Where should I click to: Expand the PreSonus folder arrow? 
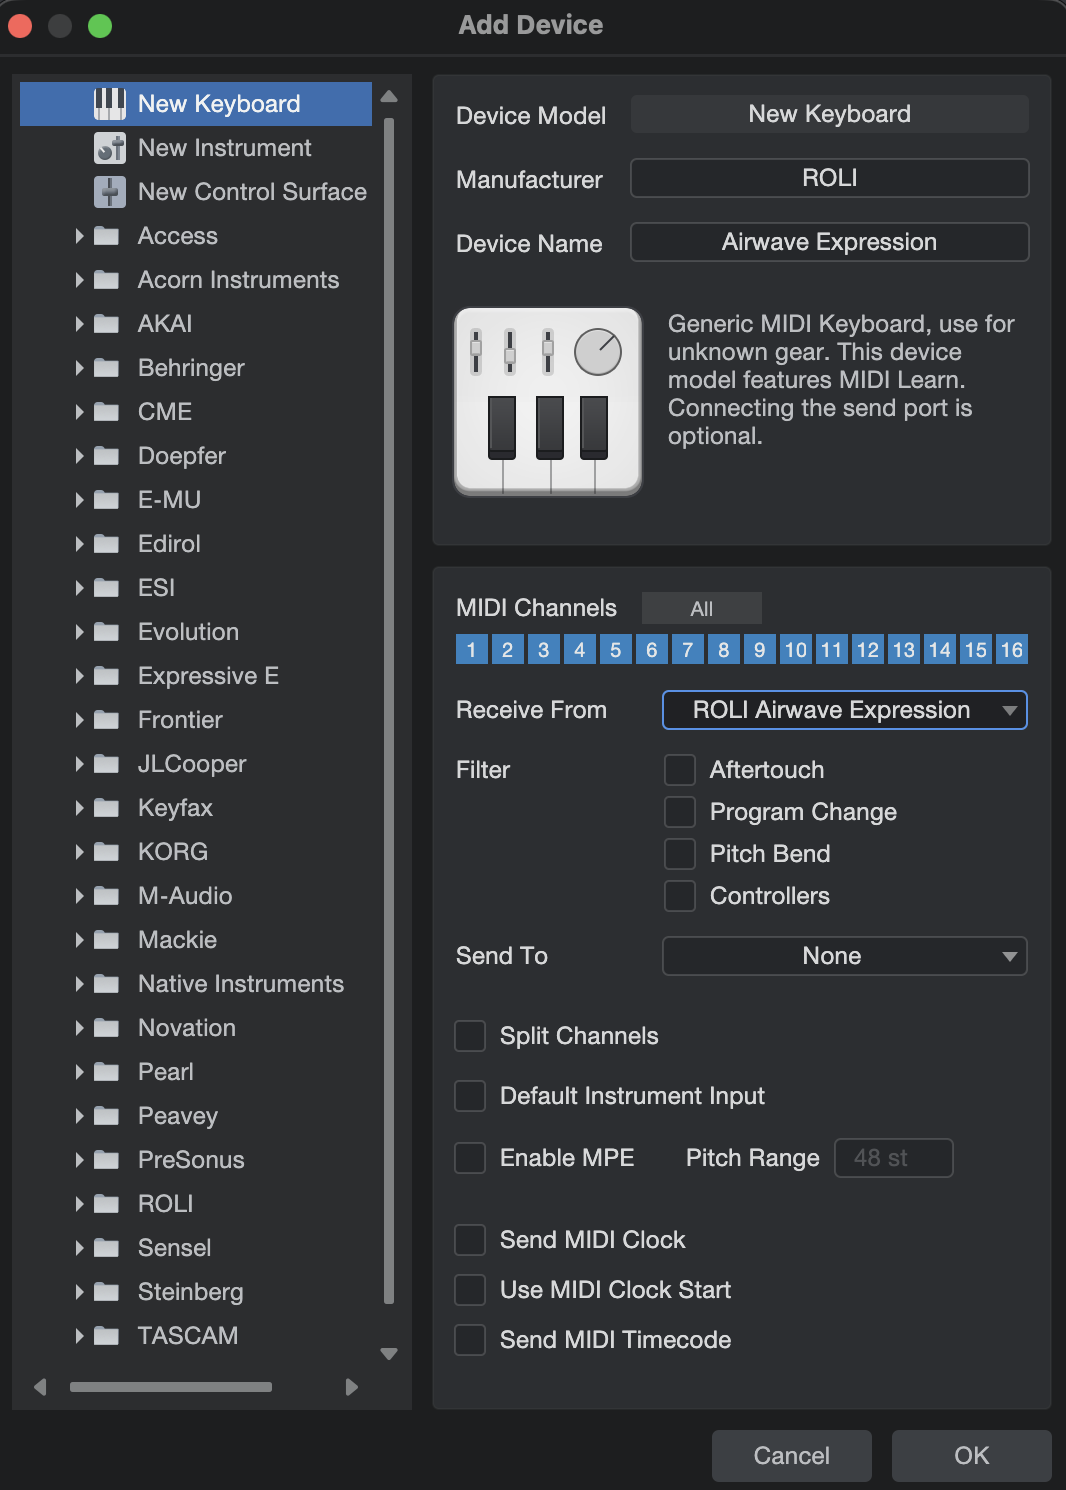tap(79, 1160)
